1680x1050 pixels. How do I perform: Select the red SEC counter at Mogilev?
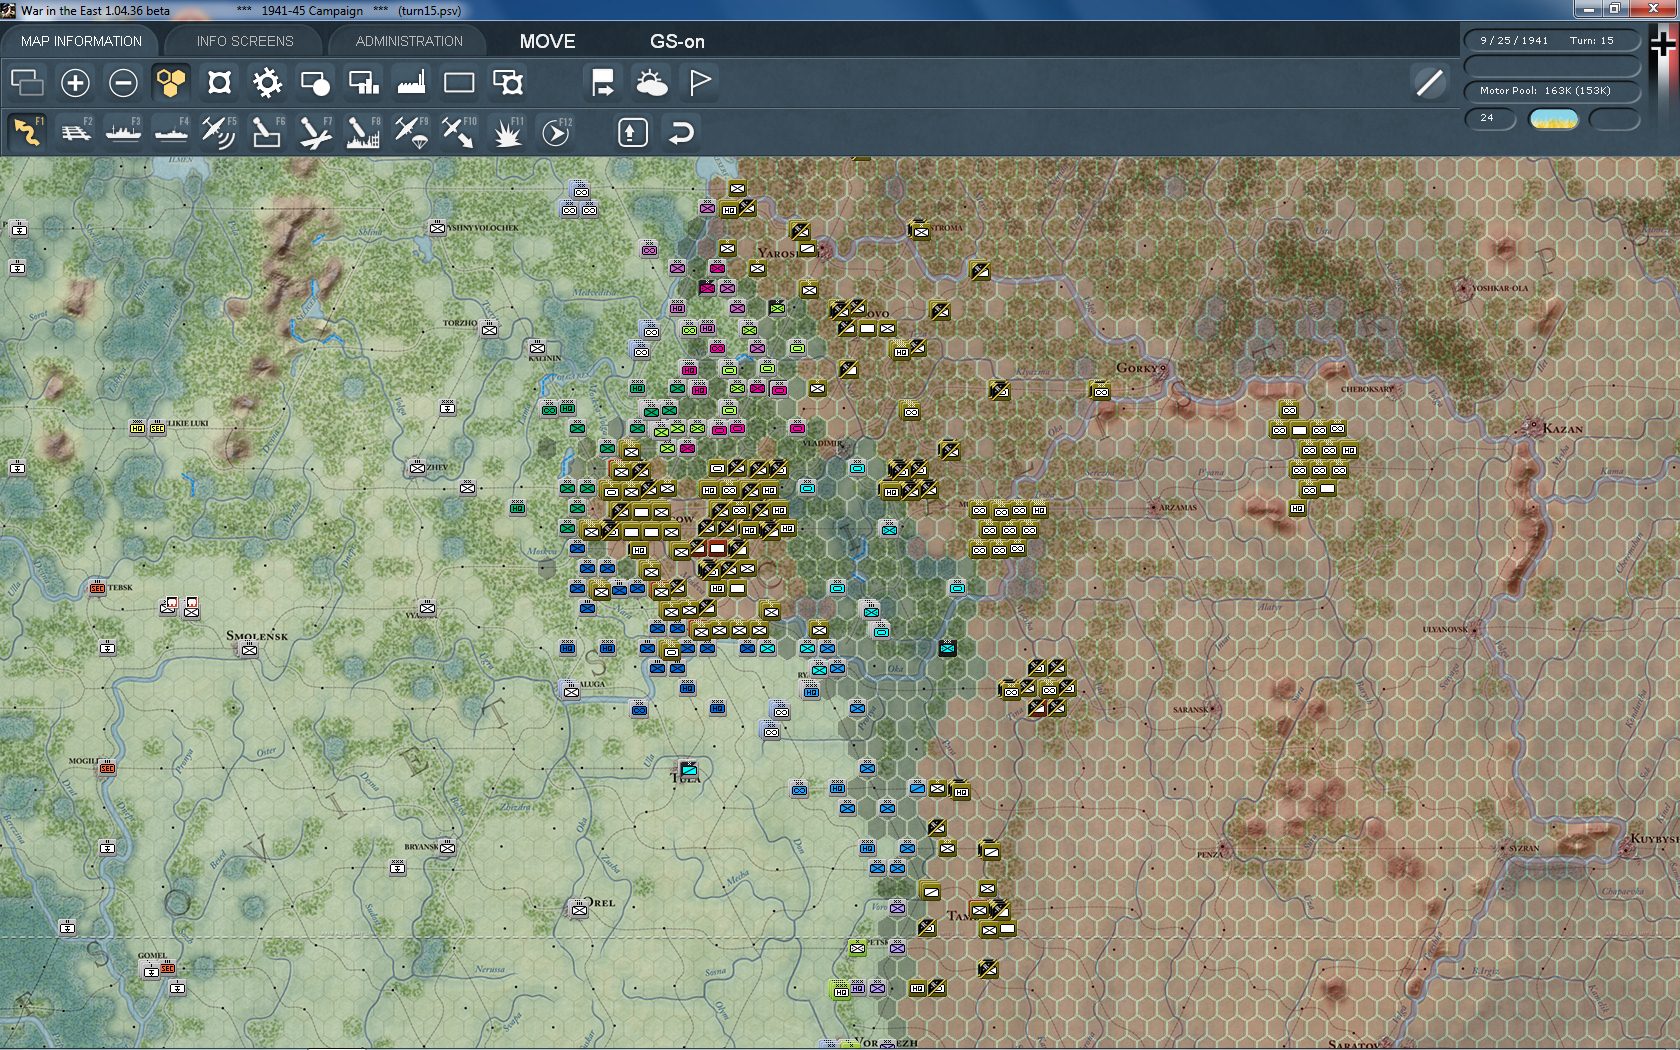pyautogui.click(x=107, y=768)
